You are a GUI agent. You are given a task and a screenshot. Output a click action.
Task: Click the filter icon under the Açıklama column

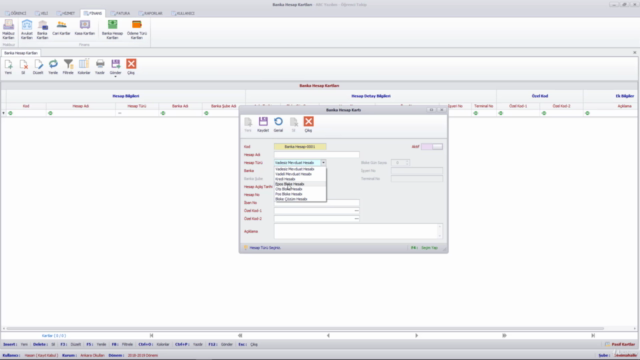tap(587, 113)
